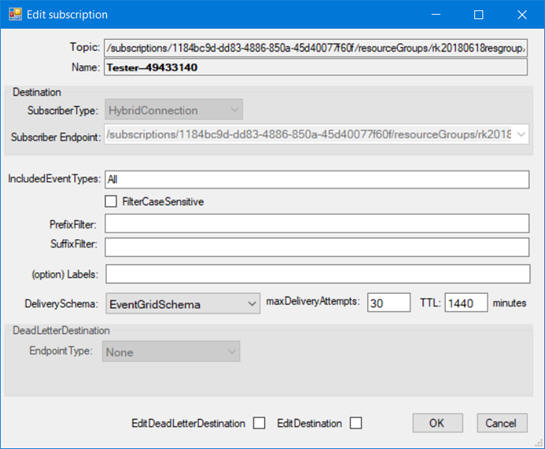Edit the maxDeliveryAttempts value field
Viewport: 545px width, 449px height.
[389, 303]
